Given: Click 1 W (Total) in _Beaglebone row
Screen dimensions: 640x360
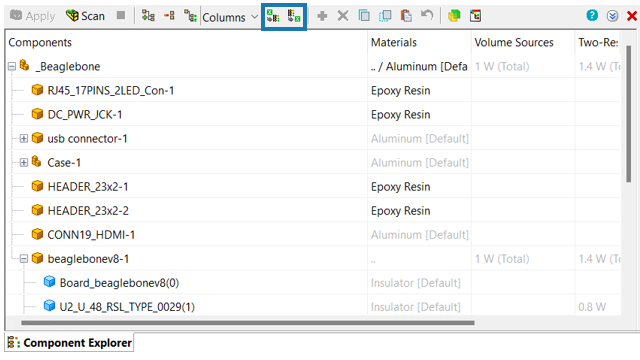Looking at the screenshot, I should click(x=502, y=67).
